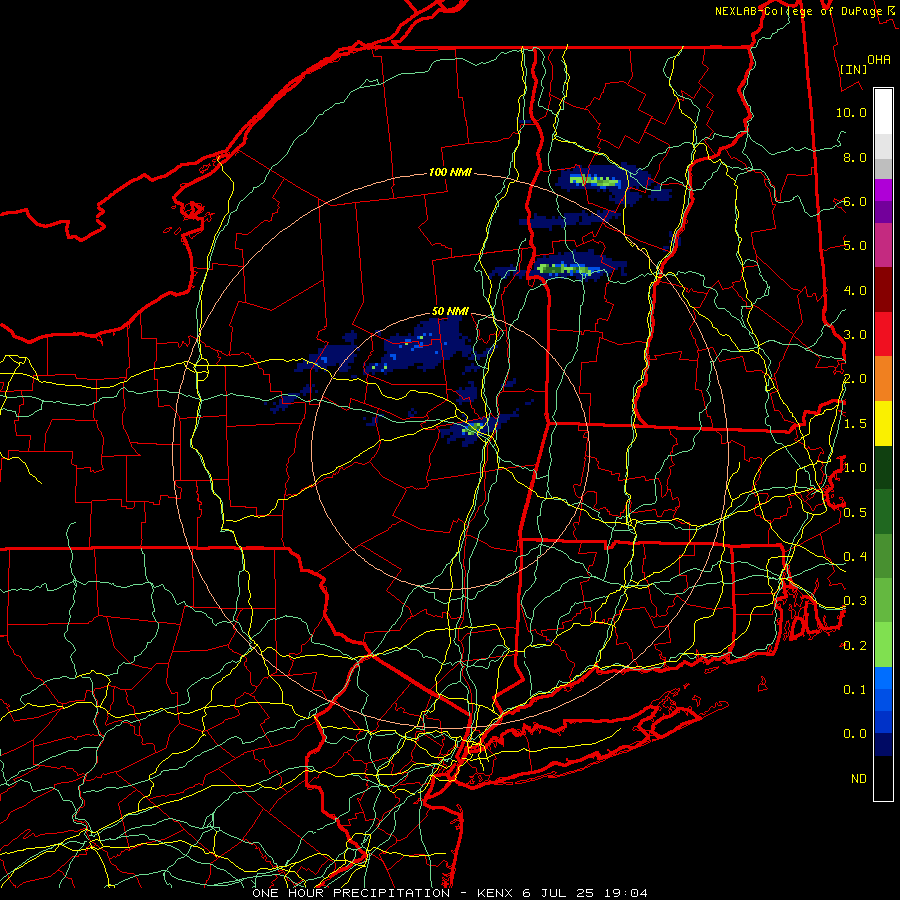The width and height of the screenshot is (900, 900).
Task: Click the ND legend label
Action: click(859, 778)
